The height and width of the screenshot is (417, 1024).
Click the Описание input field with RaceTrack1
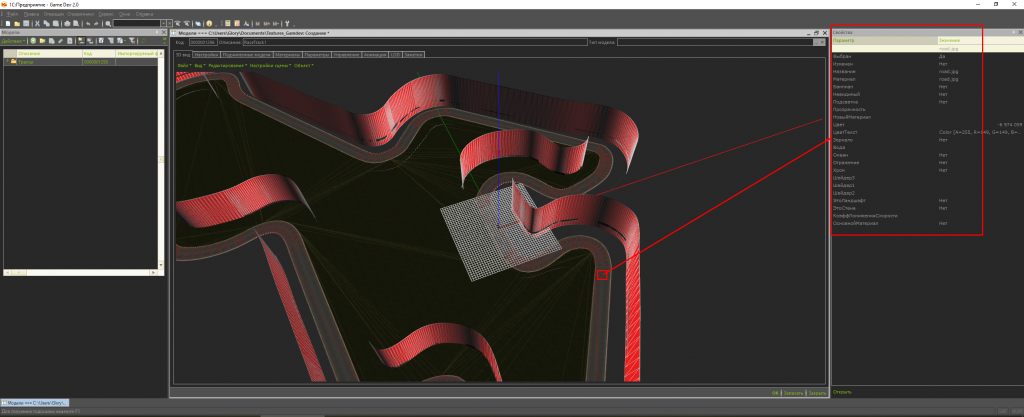pyautogui.click(x=415, y=42)
